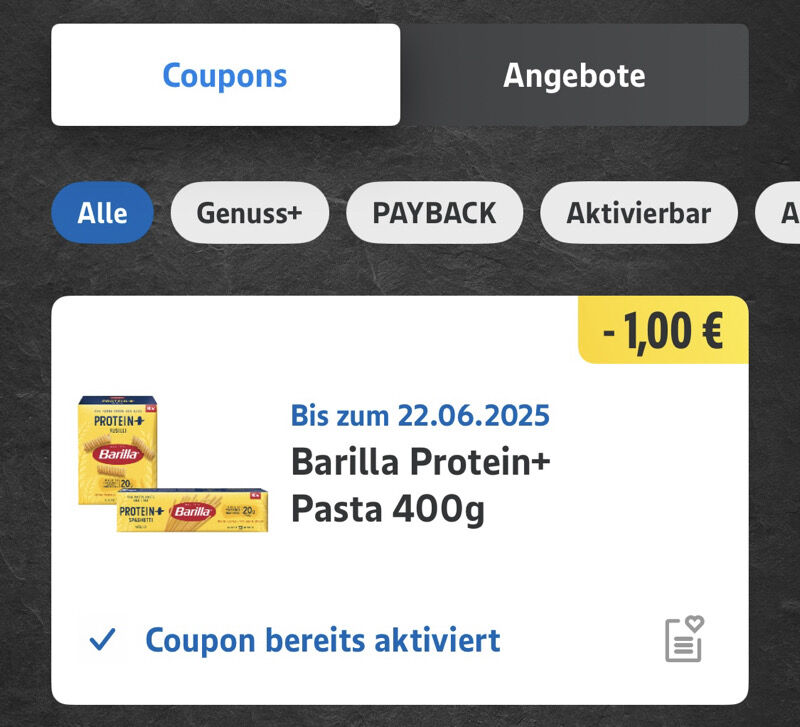This screenshot has height=727, width=800.
Task: Enable the Genuss+ filter chip
Action: tap(249, 213)
